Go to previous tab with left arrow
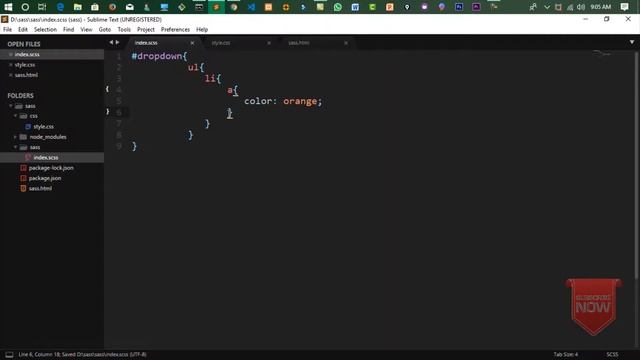 coord(111,42)
